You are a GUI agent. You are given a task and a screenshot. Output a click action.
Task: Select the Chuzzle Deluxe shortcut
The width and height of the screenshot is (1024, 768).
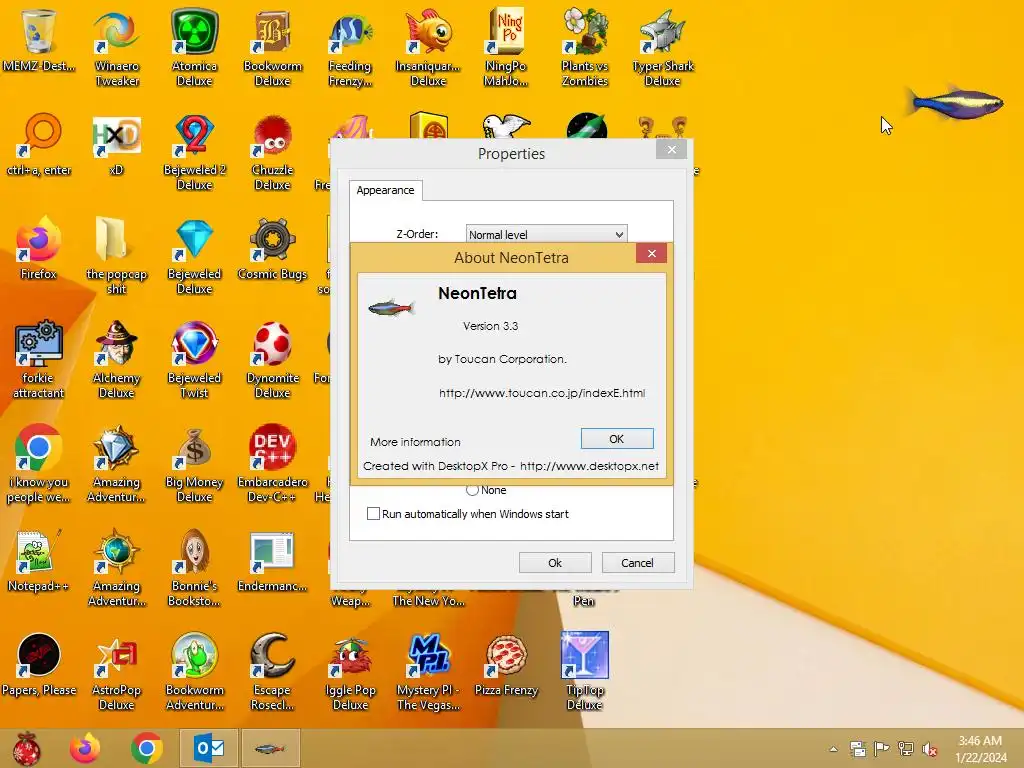click(272, 152)
